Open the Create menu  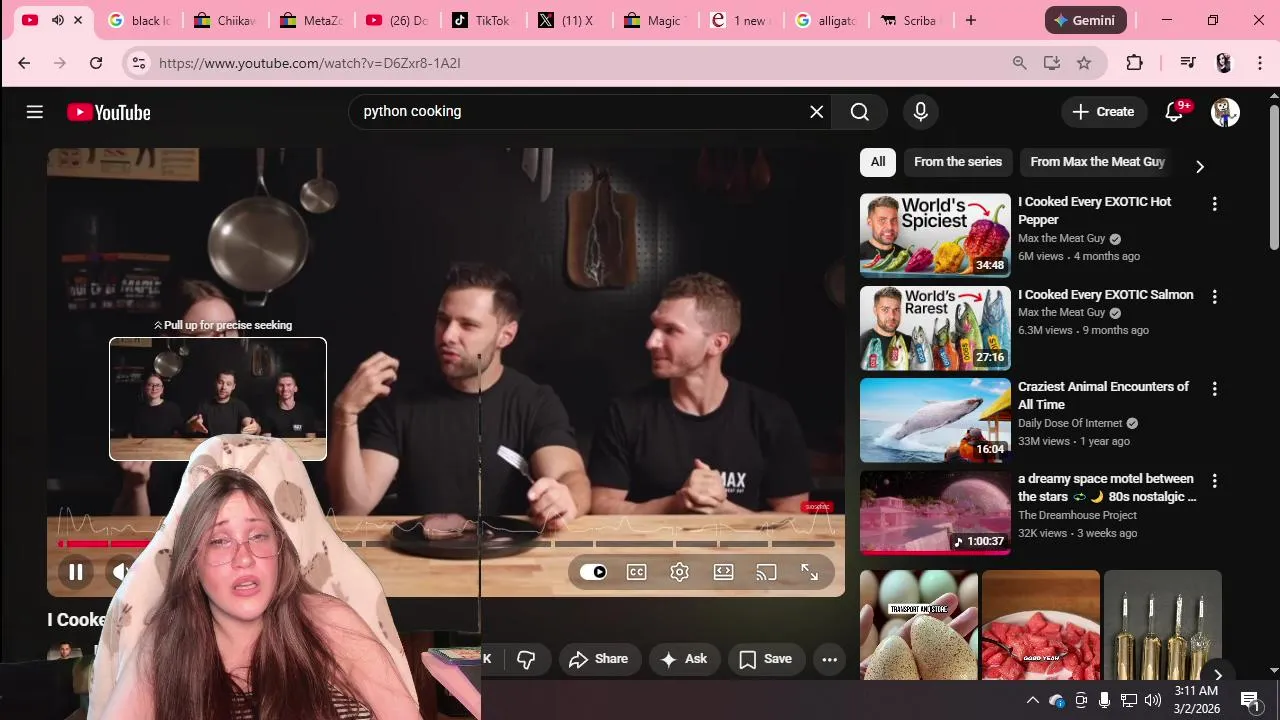1104,112
